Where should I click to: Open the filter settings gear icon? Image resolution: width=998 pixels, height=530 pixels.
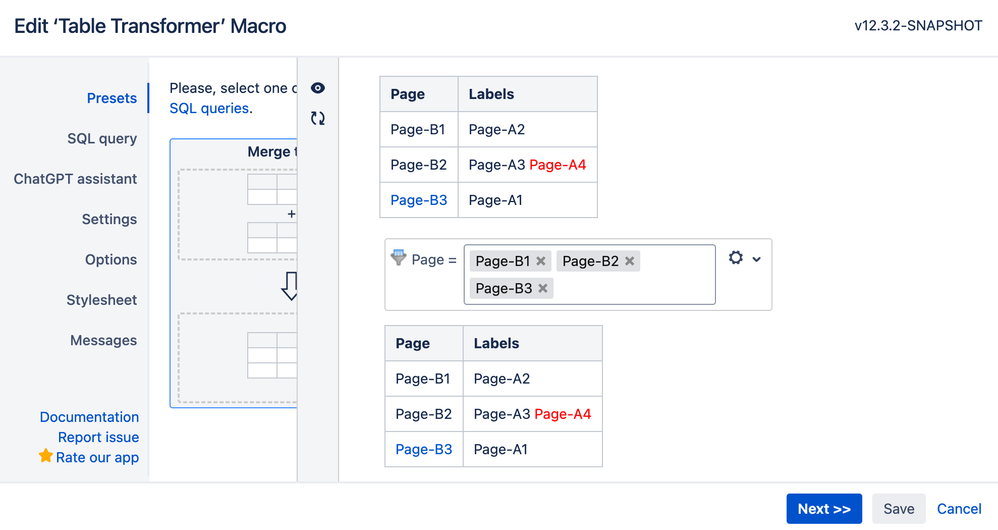point(736,258)
